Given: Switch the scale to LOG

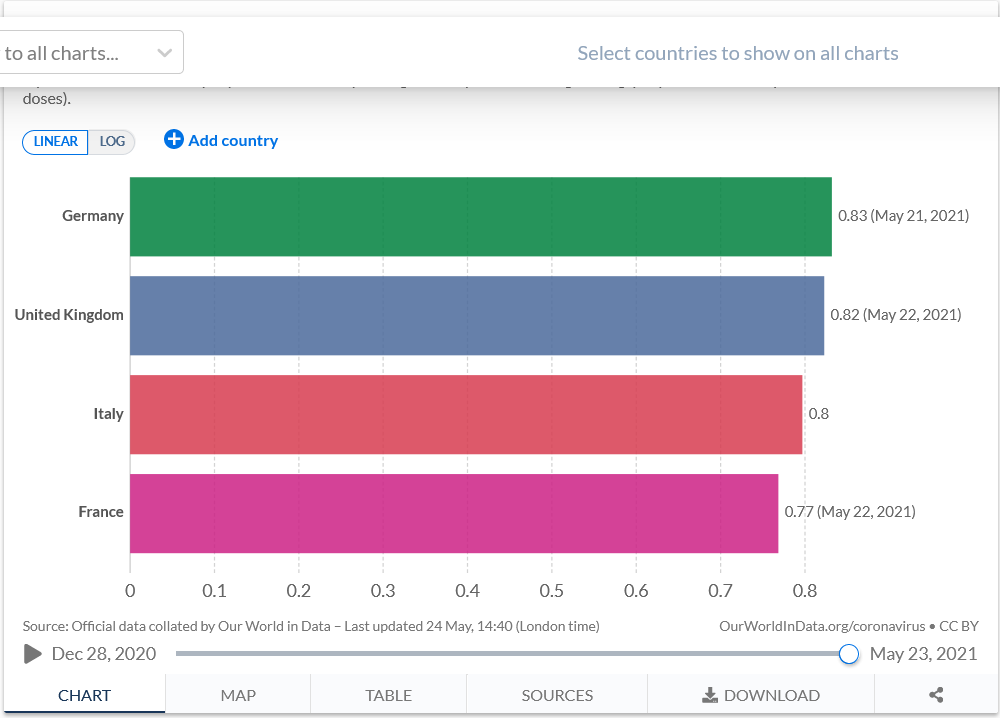Looking at the screenshot, I should pos(112,142).
